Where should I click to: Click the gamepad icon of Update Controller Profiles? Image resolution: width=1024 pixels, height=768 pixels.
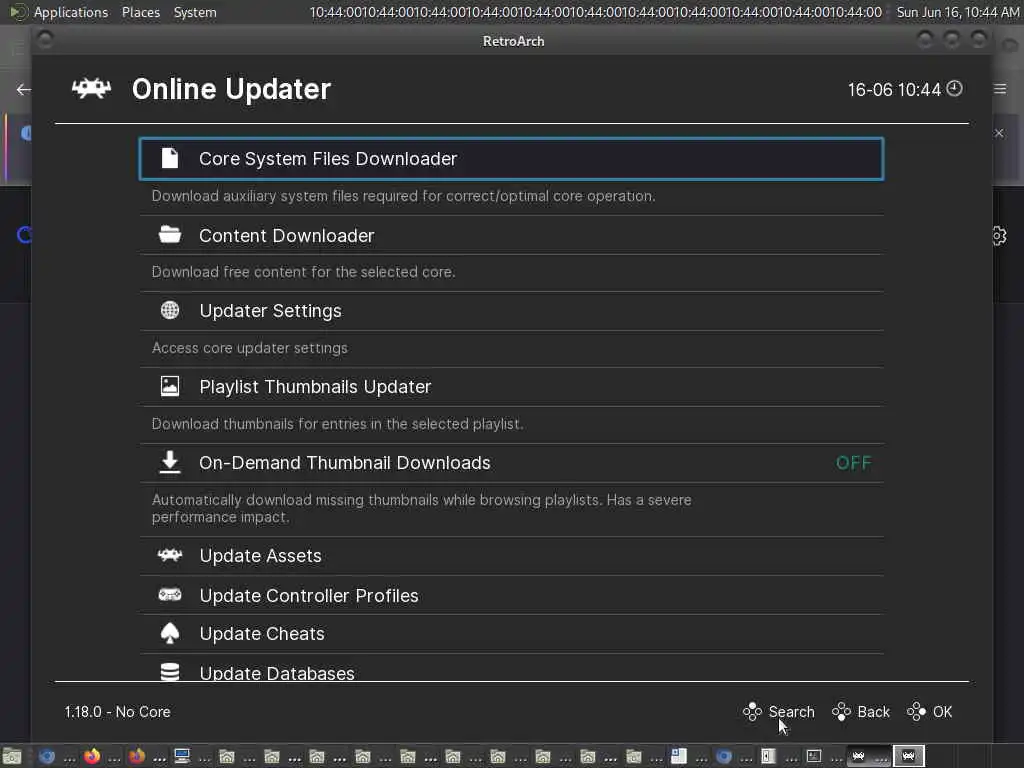click(170, 594)
